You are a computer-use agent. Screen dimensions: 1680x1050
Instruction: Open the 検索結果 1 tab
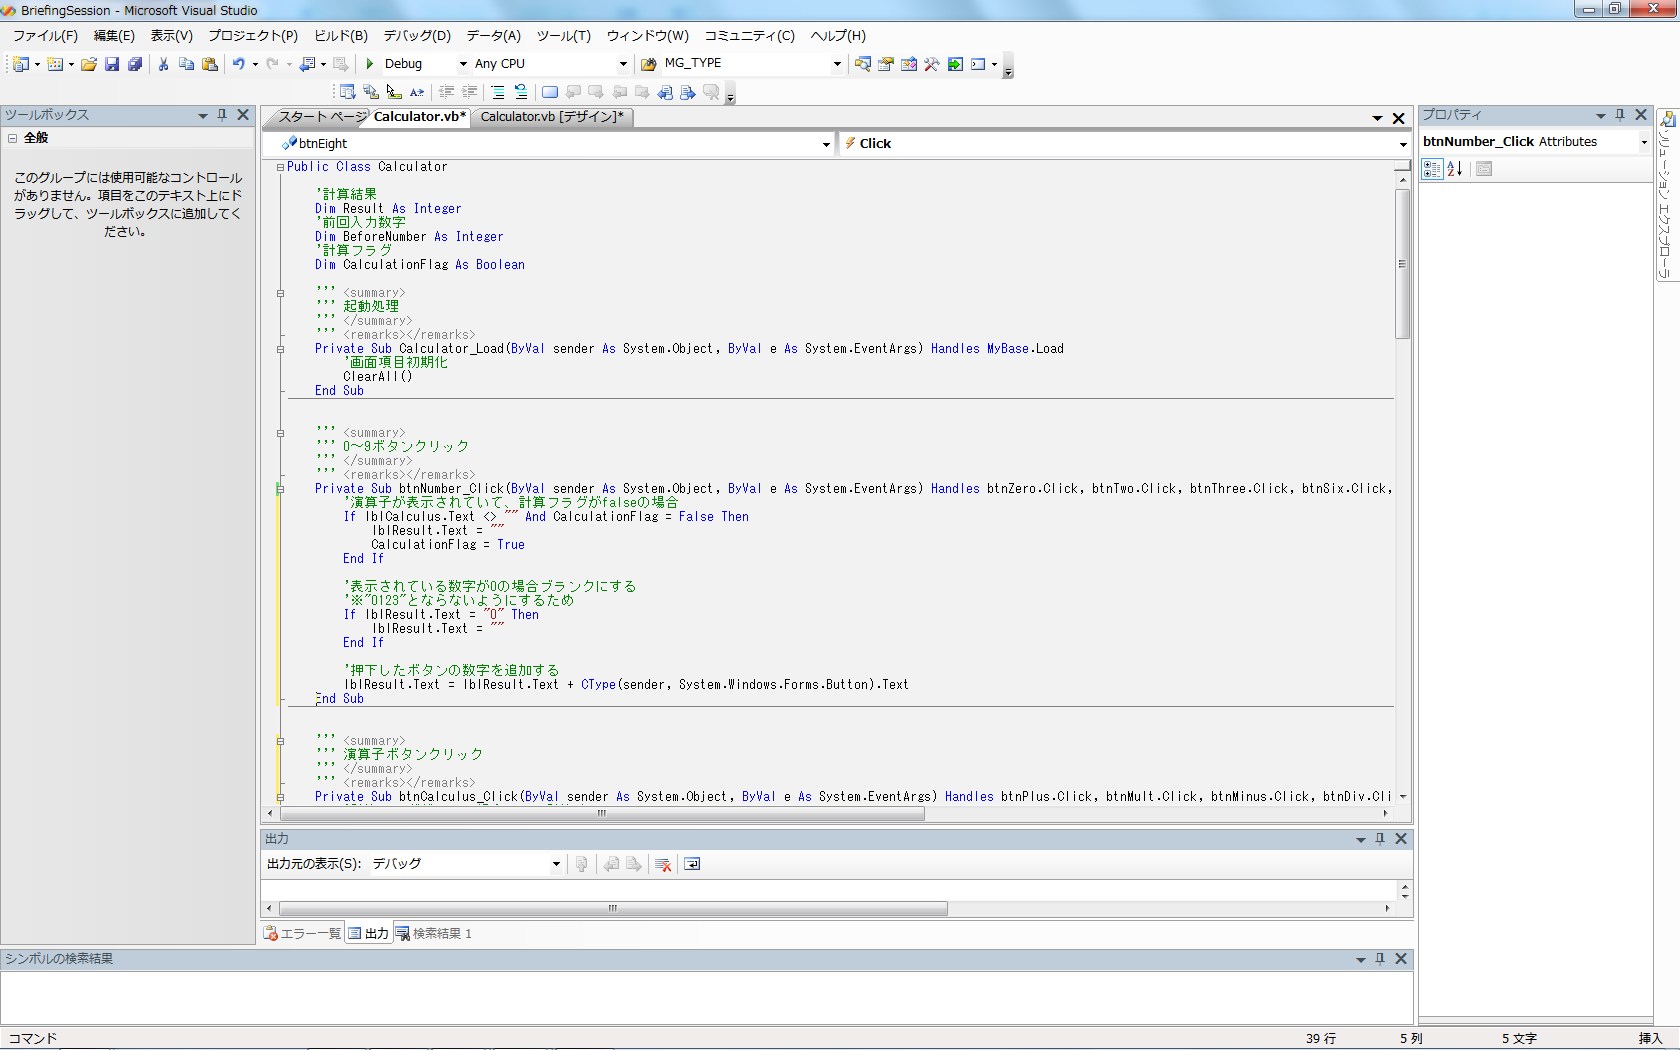click(434, 934)
